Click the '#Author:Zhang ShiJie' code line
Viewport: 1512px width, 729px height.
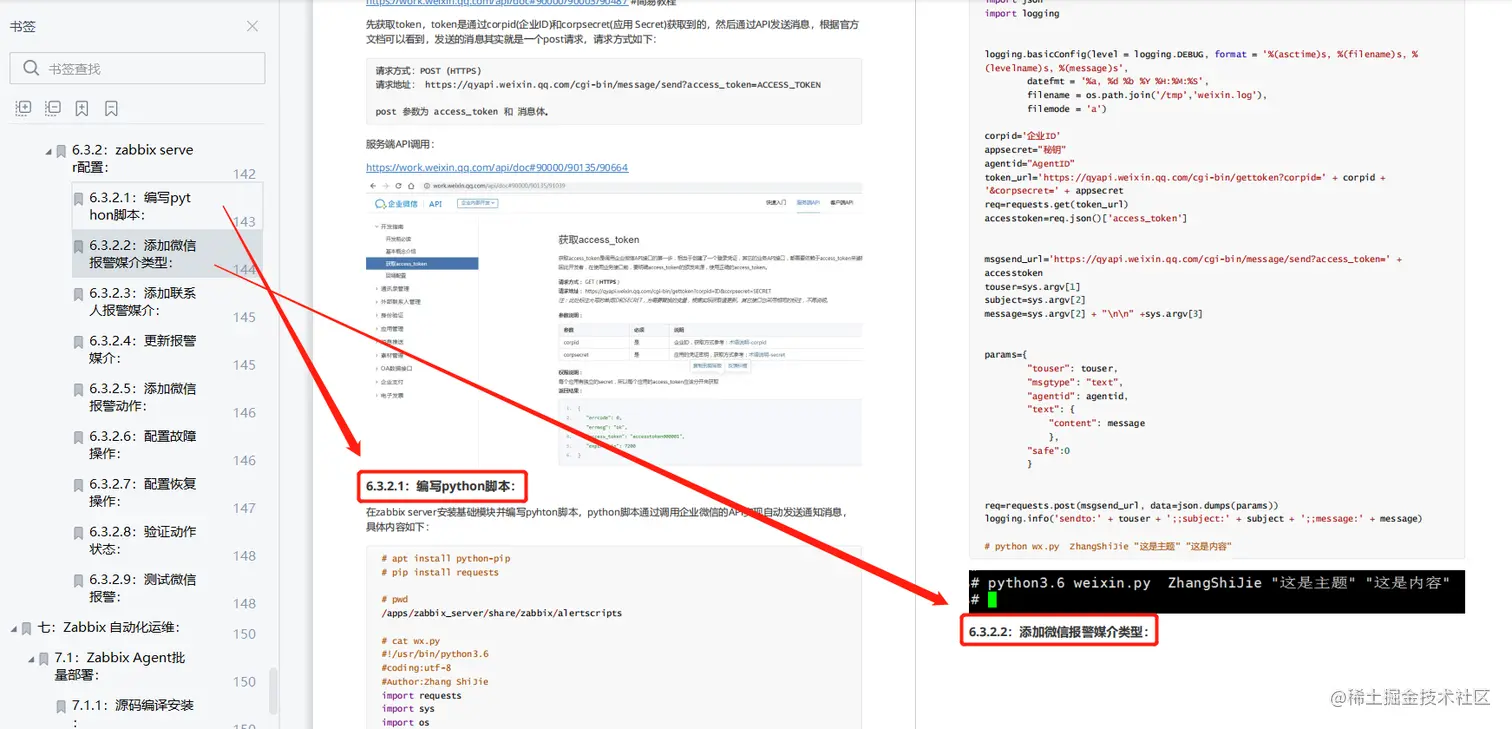pyautogui.click(x=435, y=682)
